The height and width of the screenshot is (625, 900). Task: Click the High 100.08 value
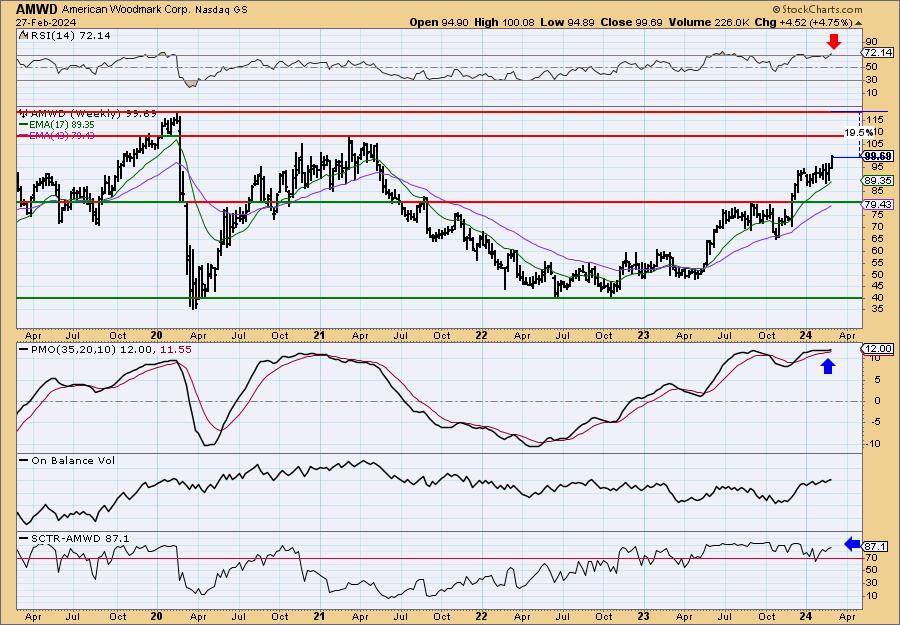504,22
